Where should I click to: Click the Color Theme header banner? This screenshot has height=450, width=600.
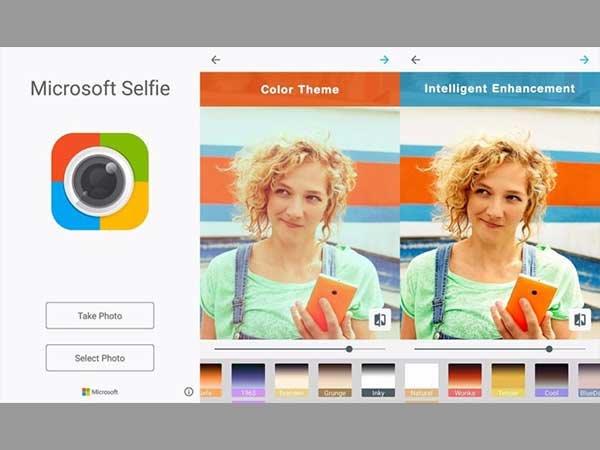tap(299, 89)
